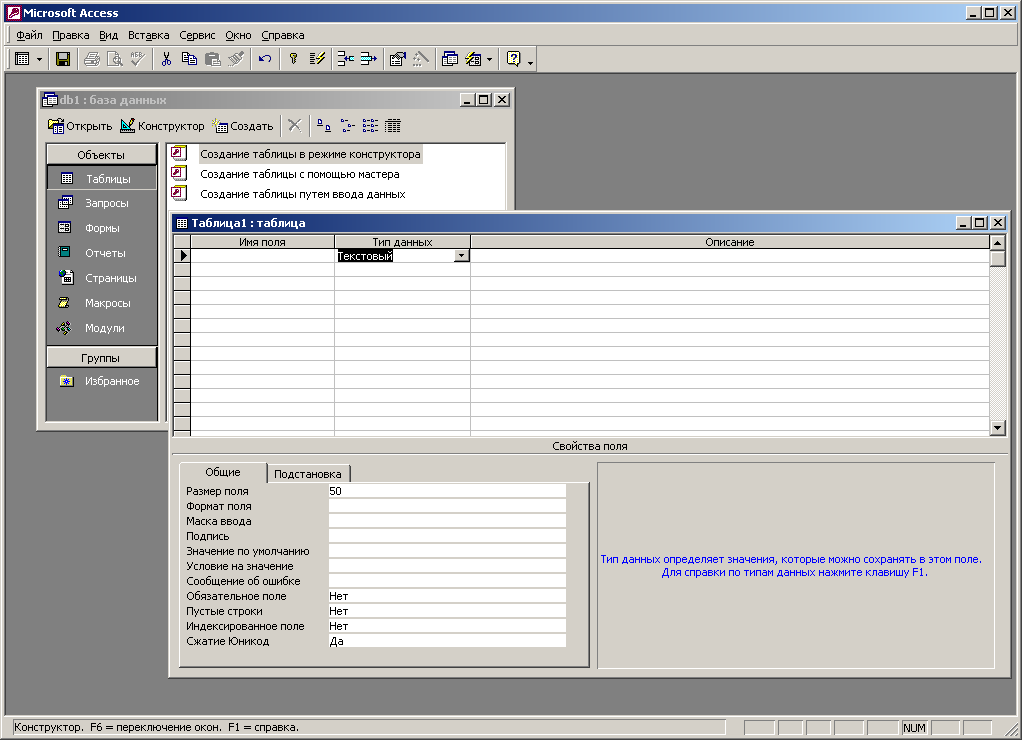Open the Избранное group
This screenshot has width=1022, height=740.
point(102,381)
